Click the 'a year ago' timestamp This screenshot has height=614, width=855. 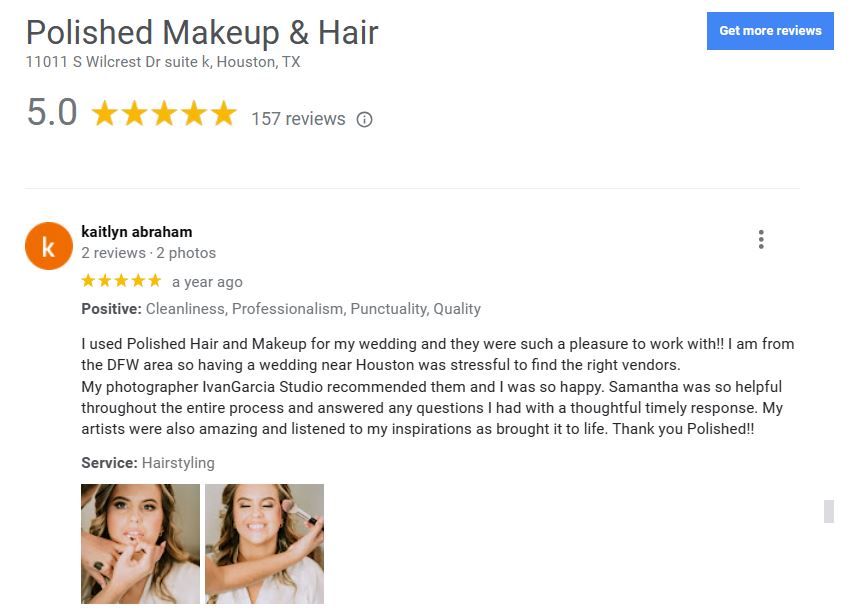[x=207, y=282]
